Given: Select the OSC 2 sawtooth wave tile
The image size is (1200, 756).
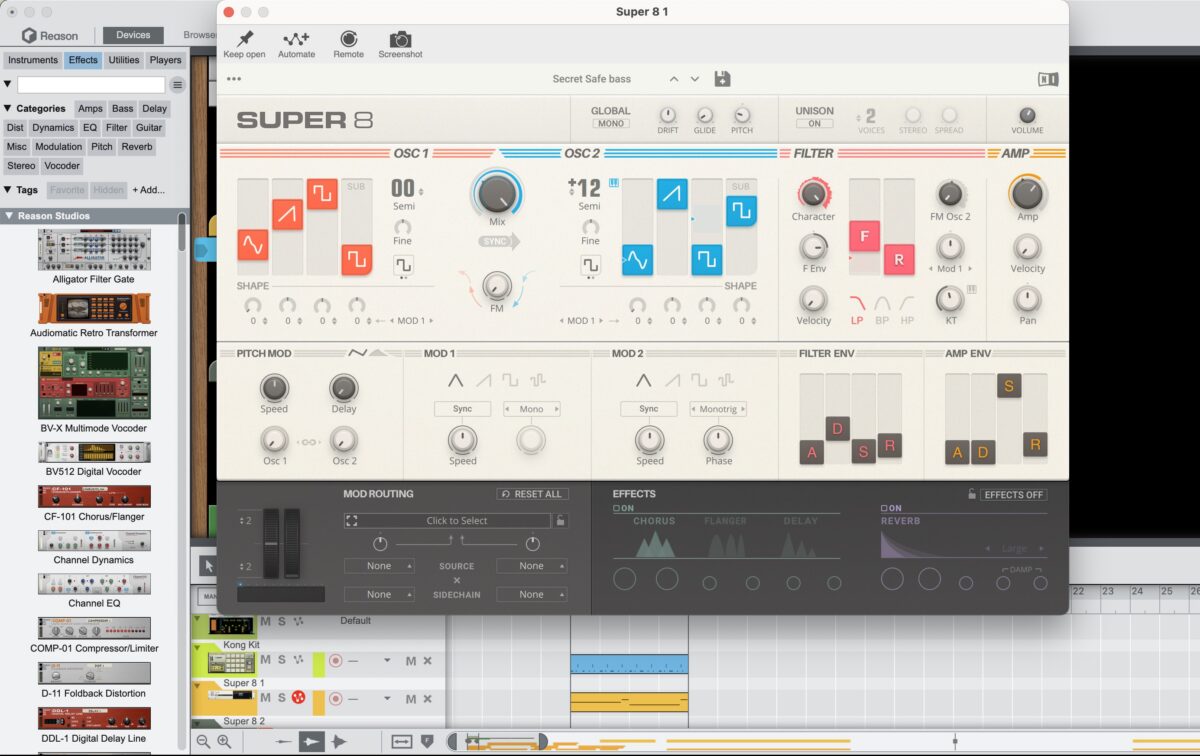Looking at the screenshot, I should click(672, 194).
